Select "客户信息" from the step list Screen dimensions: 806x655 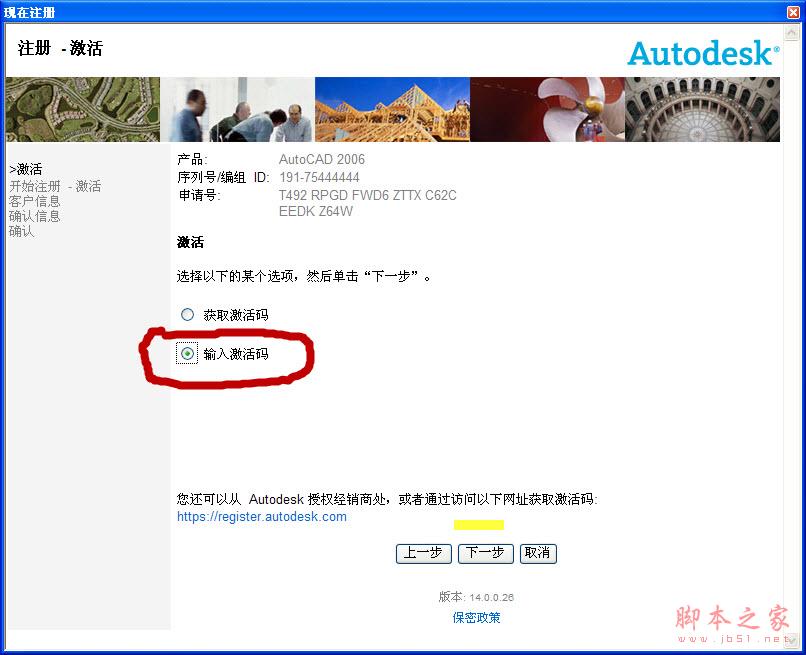pos(34,200)
